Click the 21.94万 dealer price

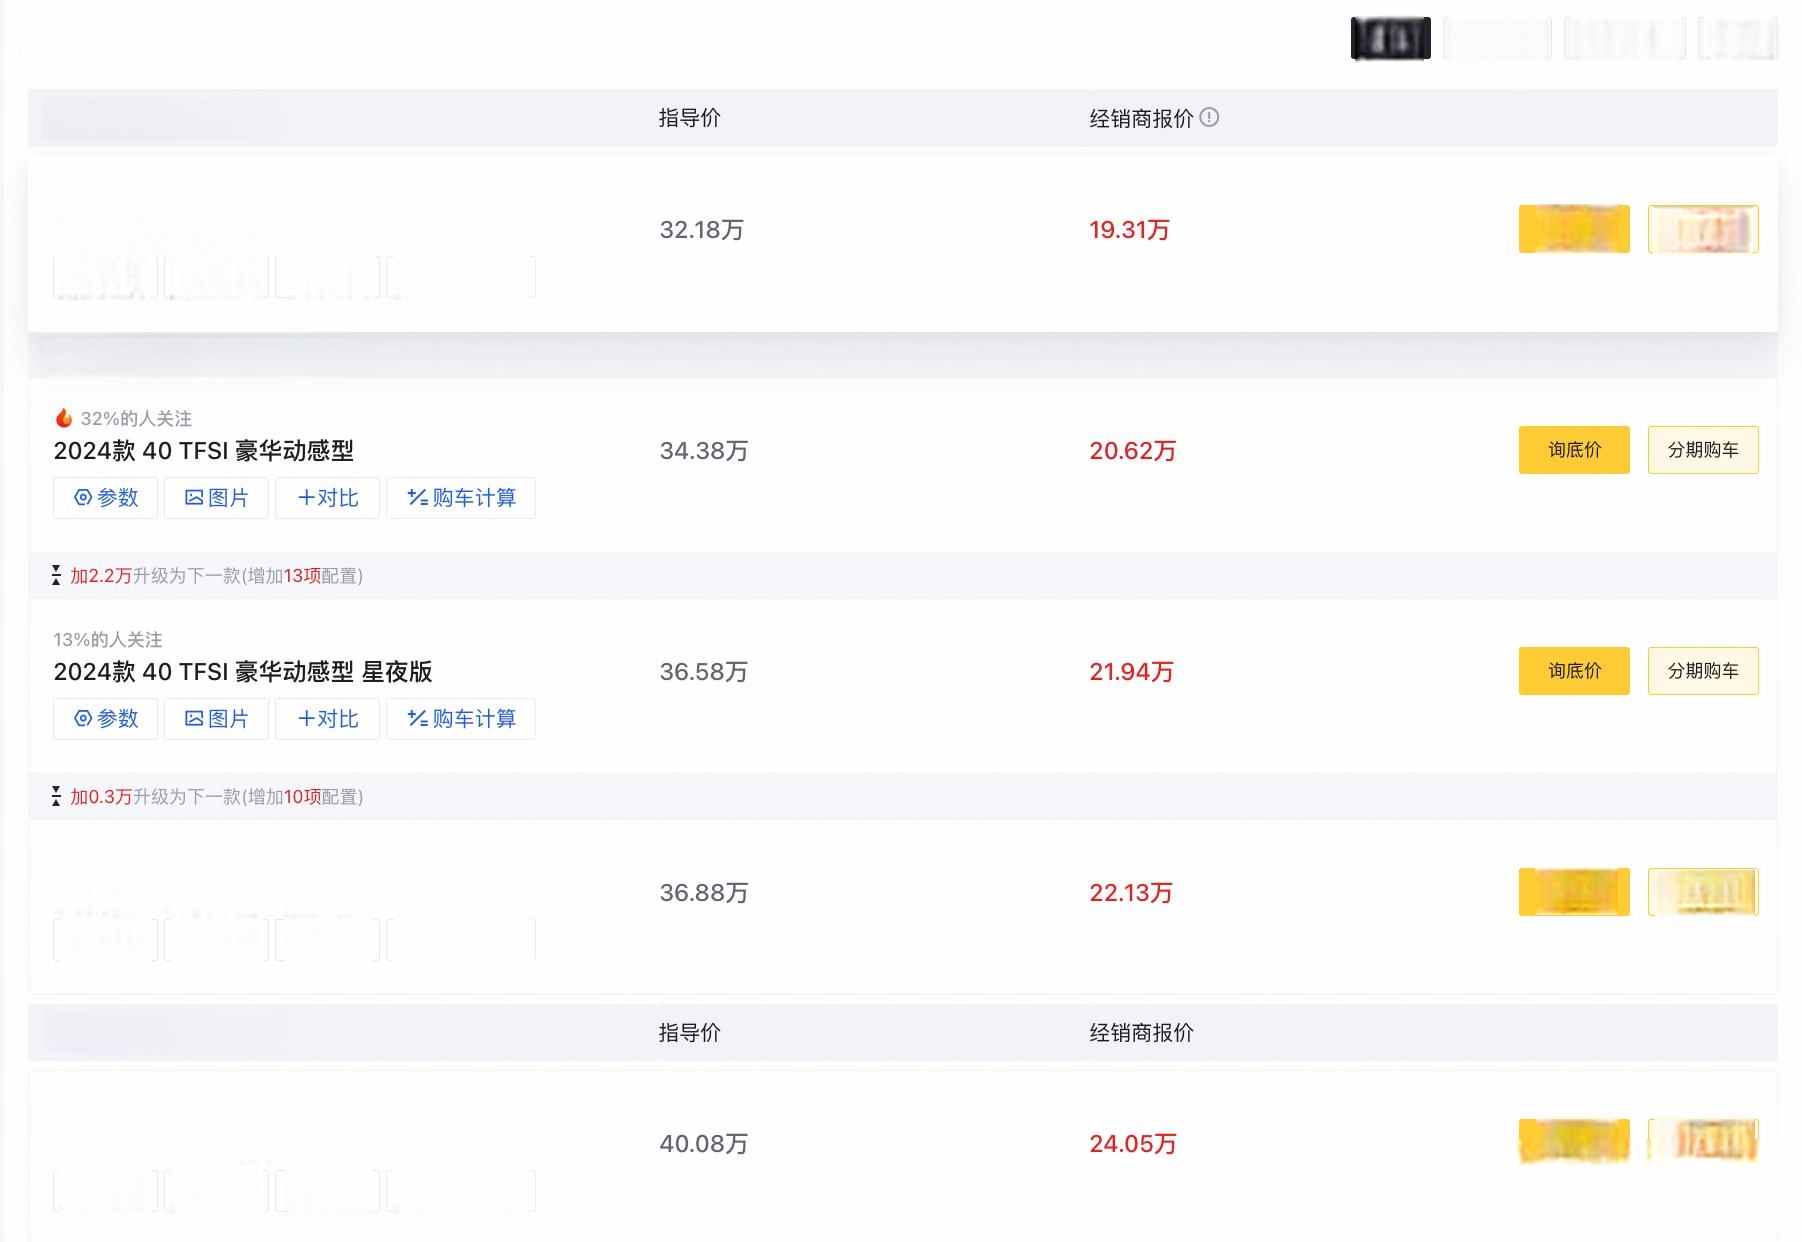[x=1131, y=672]
